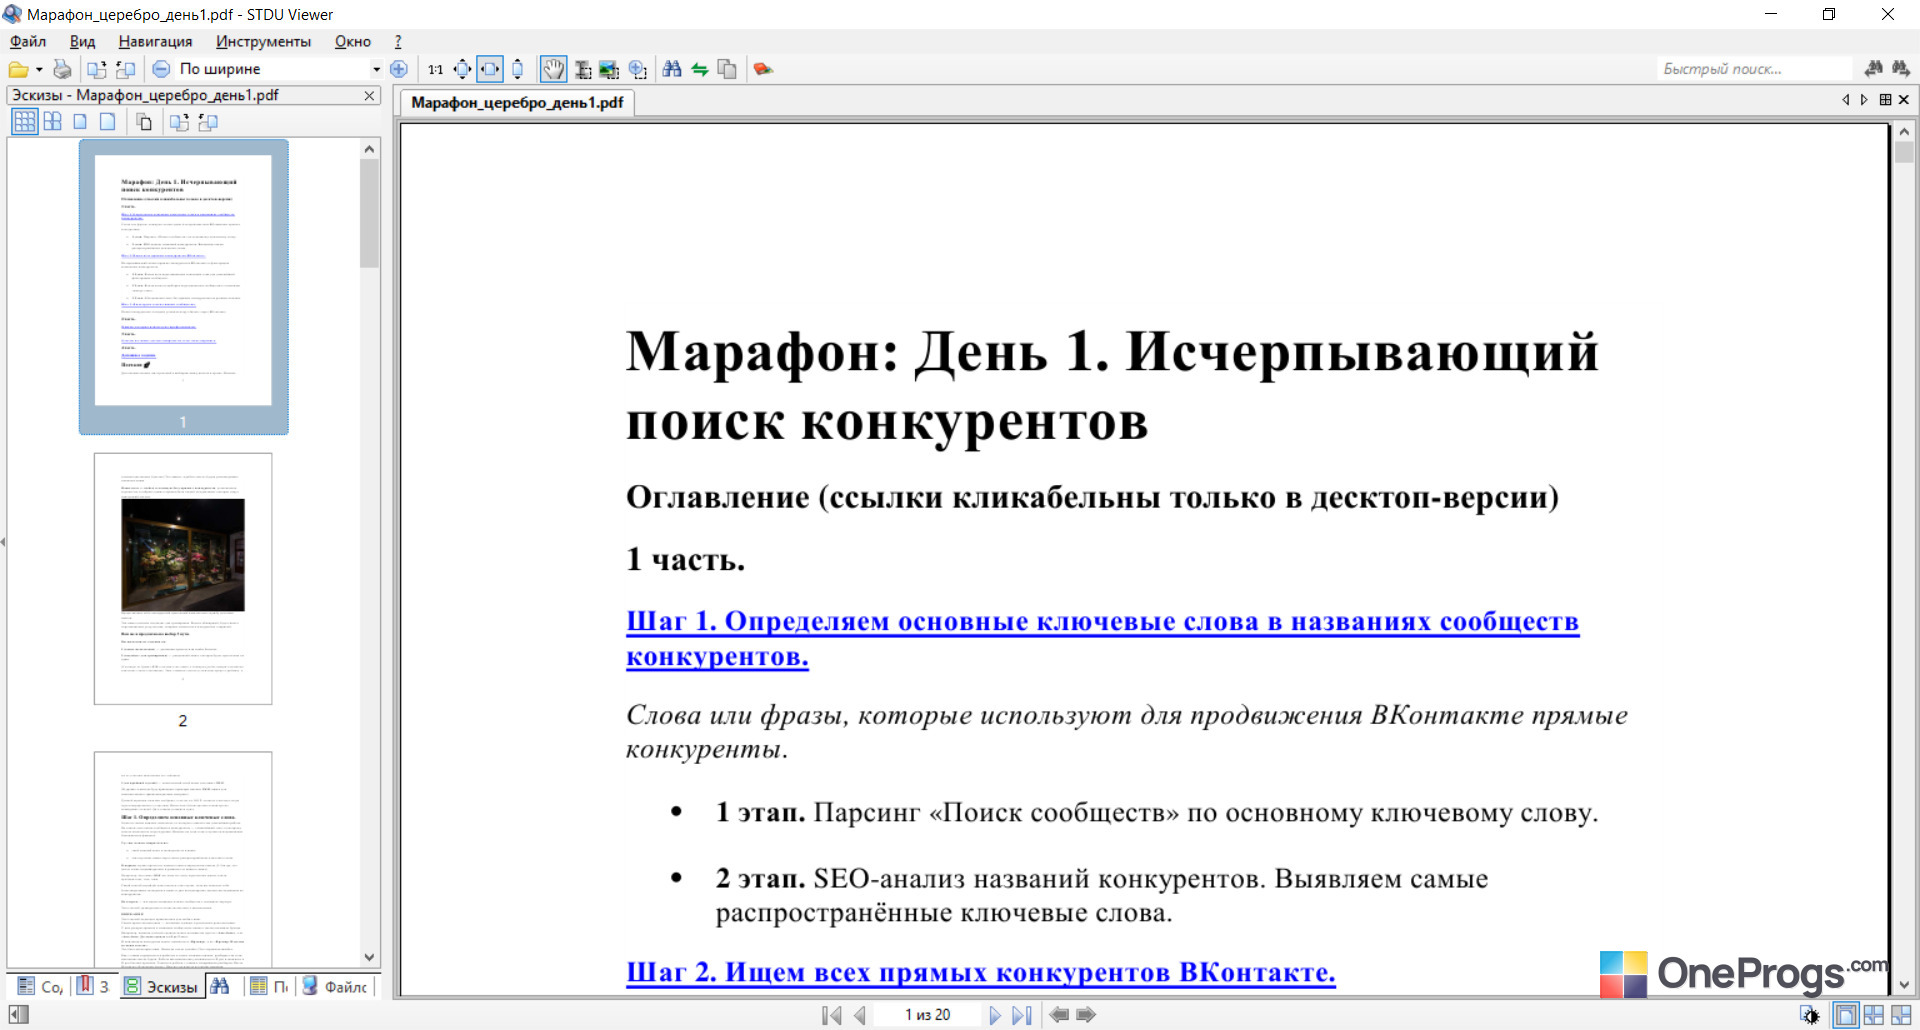The width and height of the screenshot is (1920, 1030).
Task: Print the document via printer icon
Action: click(x=63, y=69)
